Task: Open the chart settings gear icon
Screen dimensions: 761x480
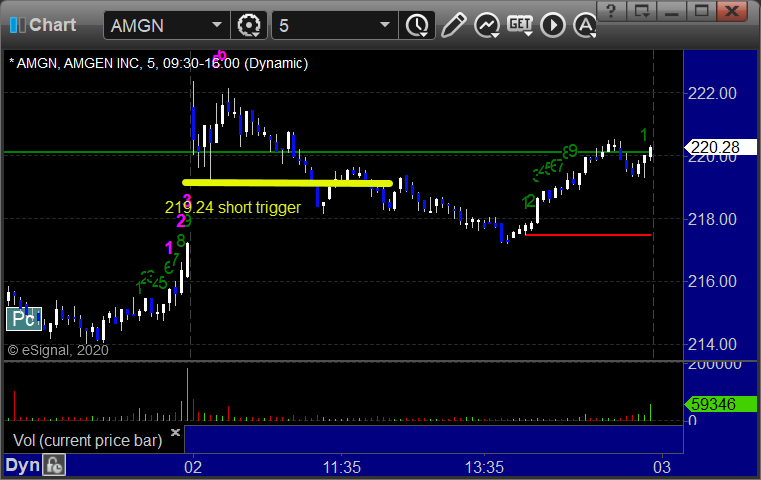Action: (x=249, y=25)
